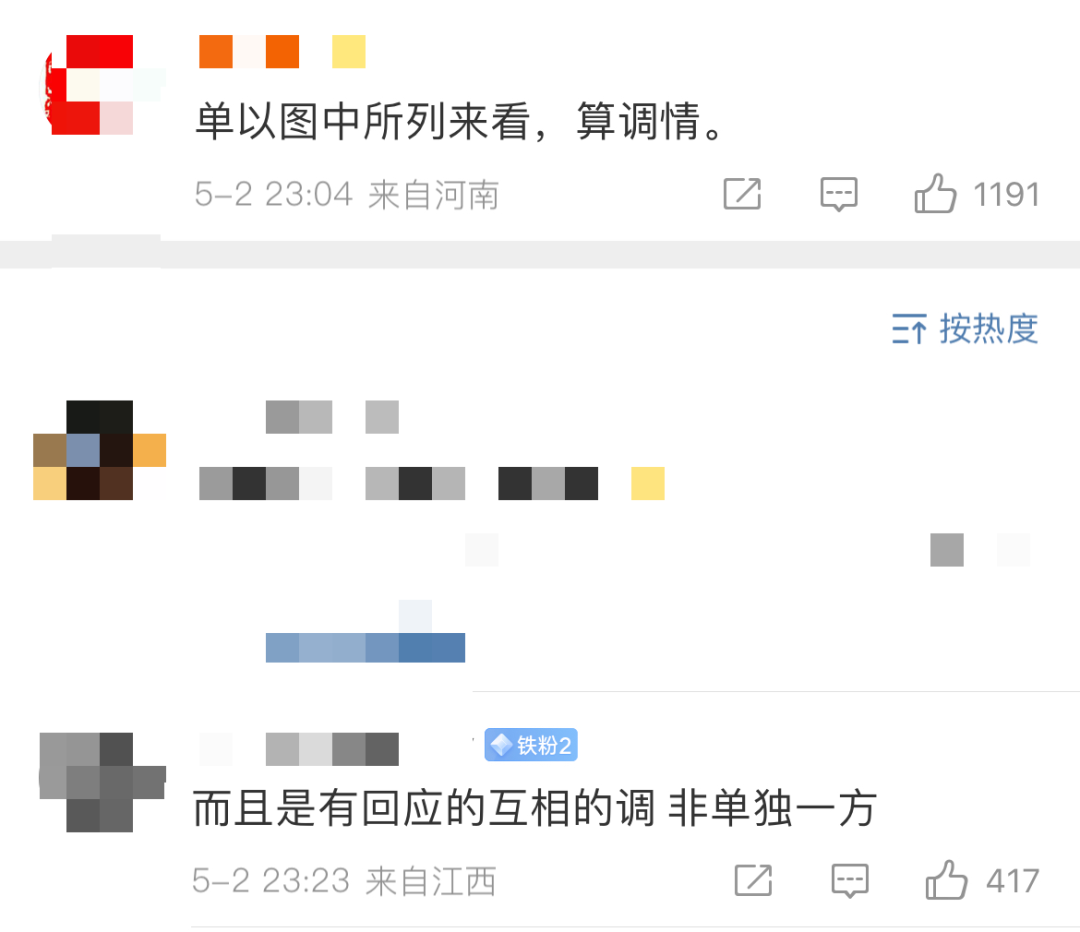Viewport: 1080px width, 932px height.
Task: Open the gray username beside the 铁粉2 badge
Action: 332,749
